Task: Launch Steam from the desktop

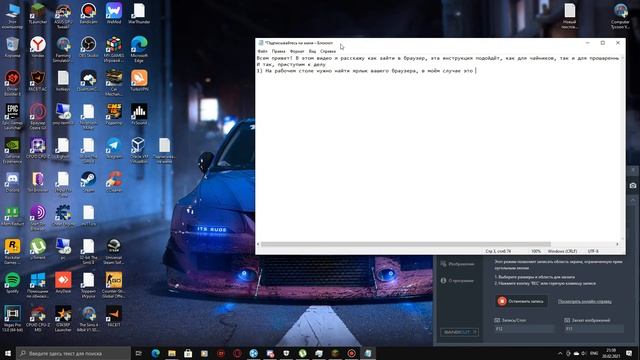Action: pos(88,182)
